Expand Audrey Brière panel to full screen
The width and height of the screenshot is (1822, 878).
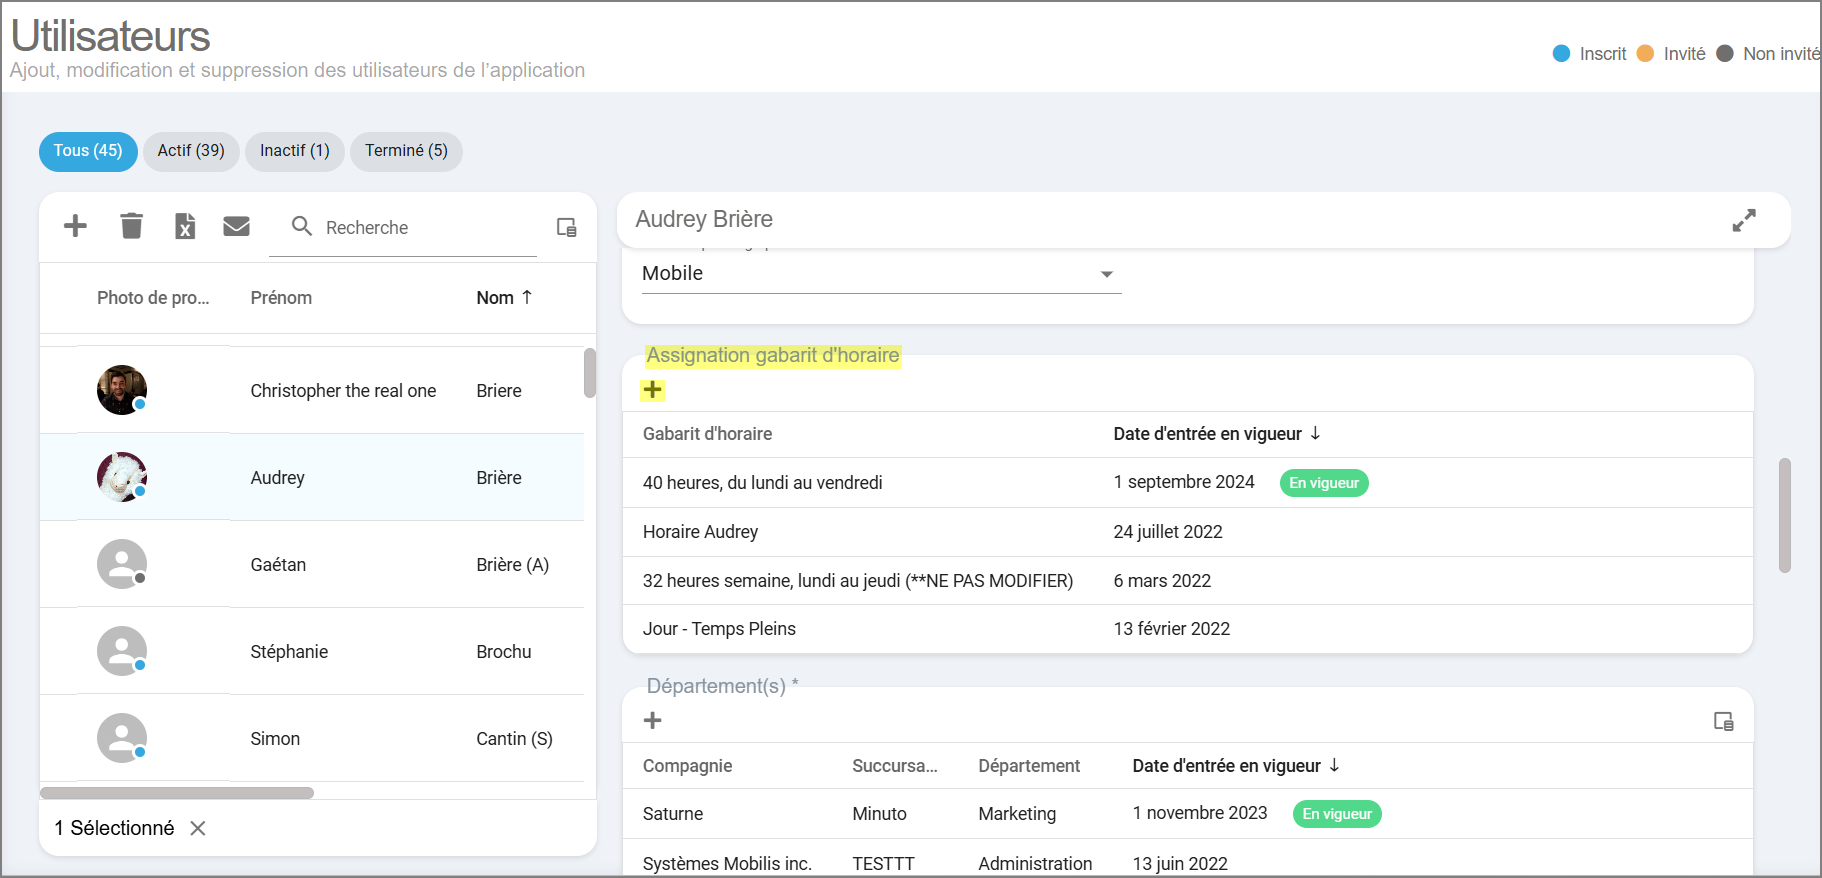[1743, 220]
